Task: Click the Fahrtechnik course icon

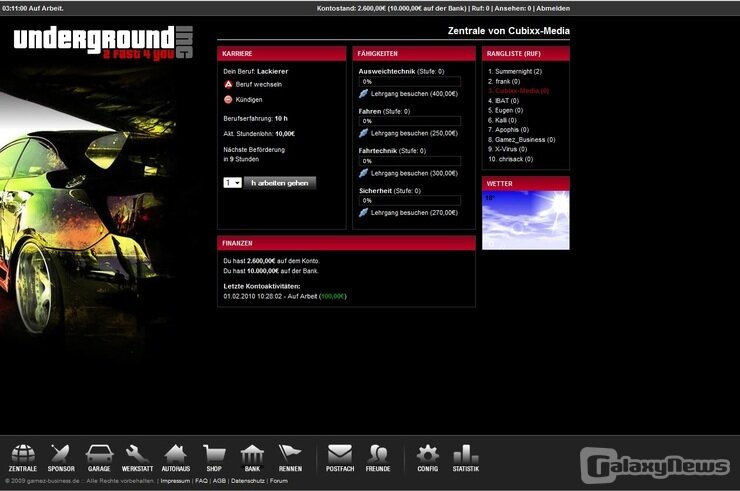Action: 363,173
